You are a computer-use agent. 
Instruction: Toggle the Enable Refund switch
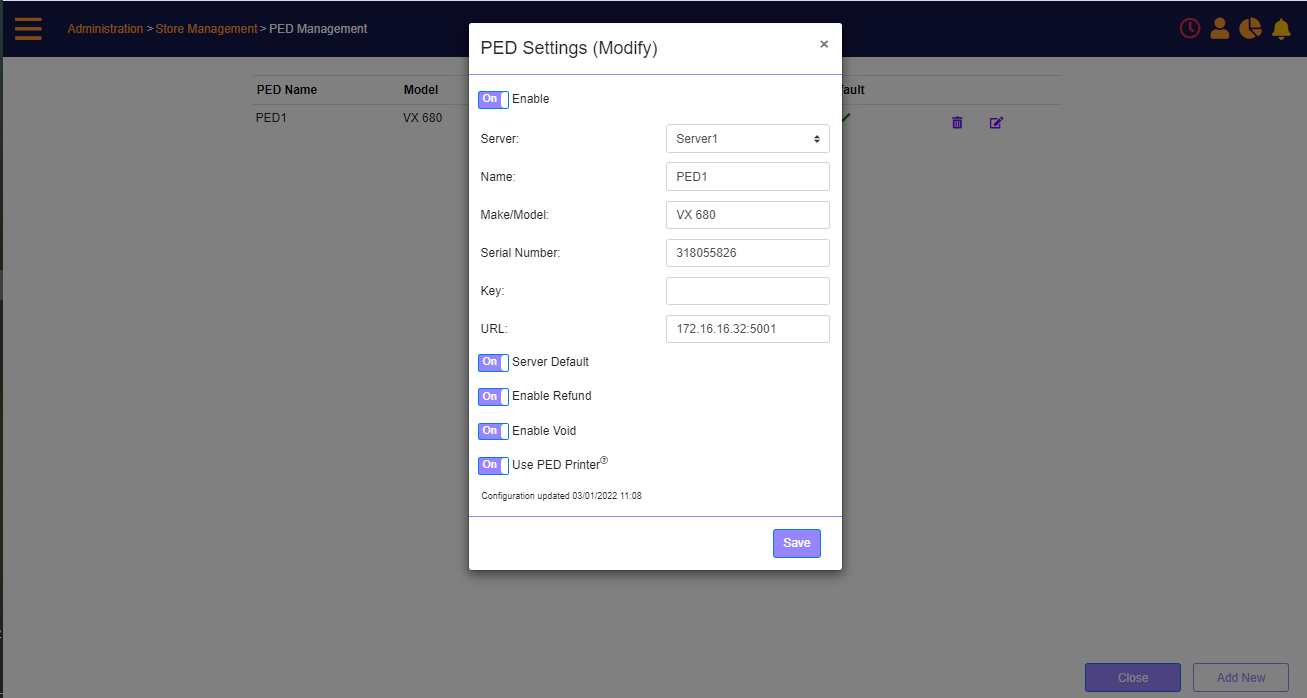point(493,396)
